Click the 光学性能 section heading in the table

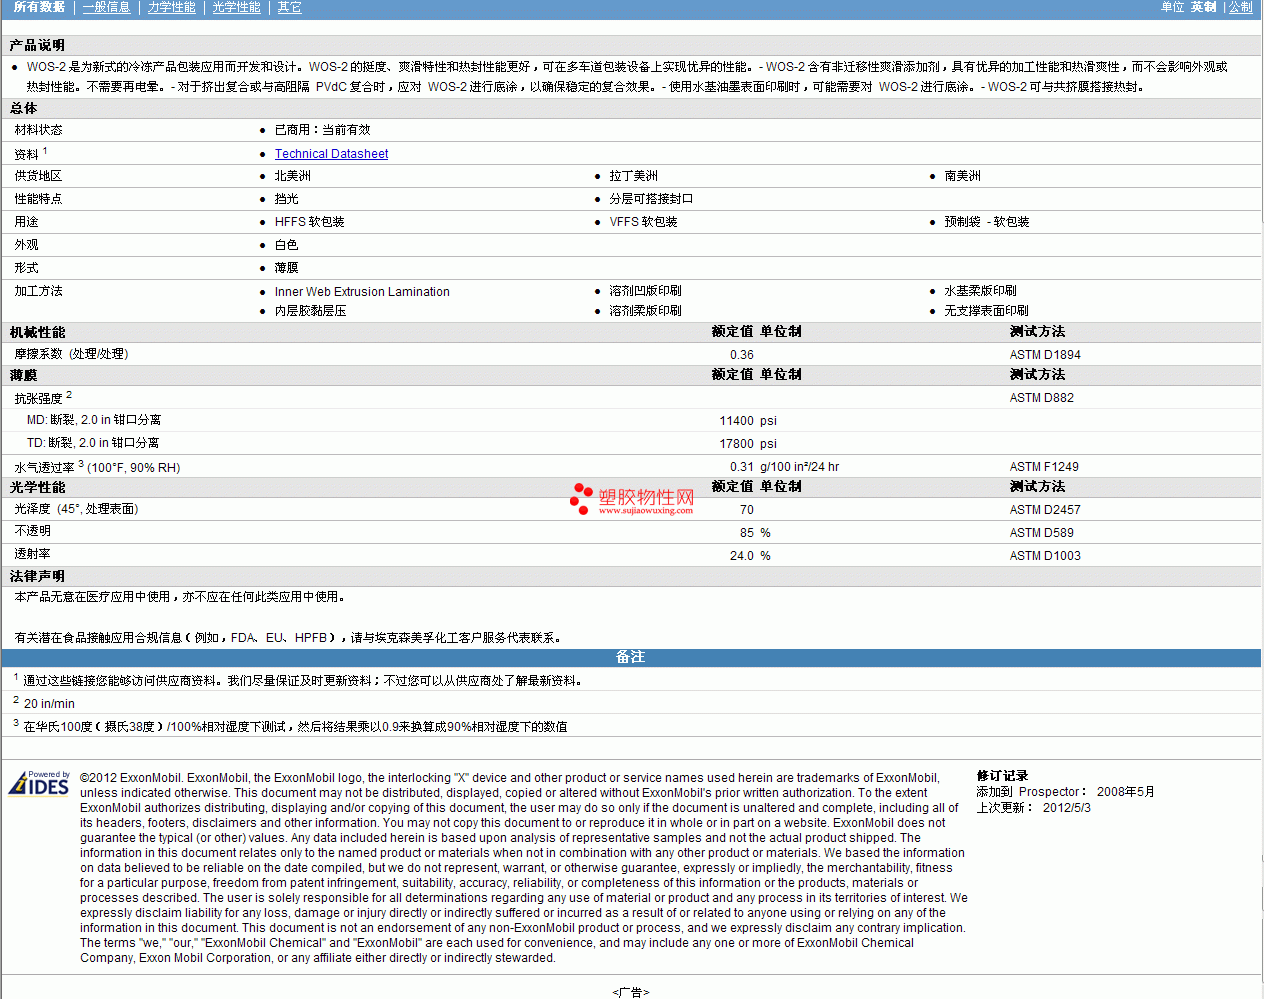pyautogui.click(x=37, y=487)
